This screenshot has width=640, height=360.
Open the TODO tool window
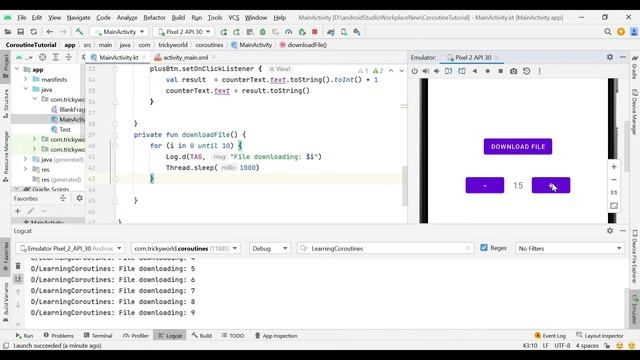tap(233, 336)
